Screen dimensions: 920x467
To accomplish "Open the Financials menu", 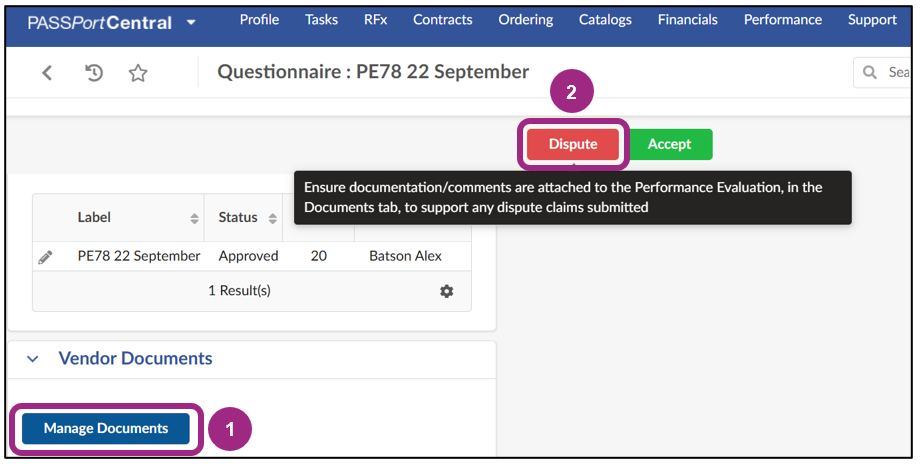I will pos(687,20).
